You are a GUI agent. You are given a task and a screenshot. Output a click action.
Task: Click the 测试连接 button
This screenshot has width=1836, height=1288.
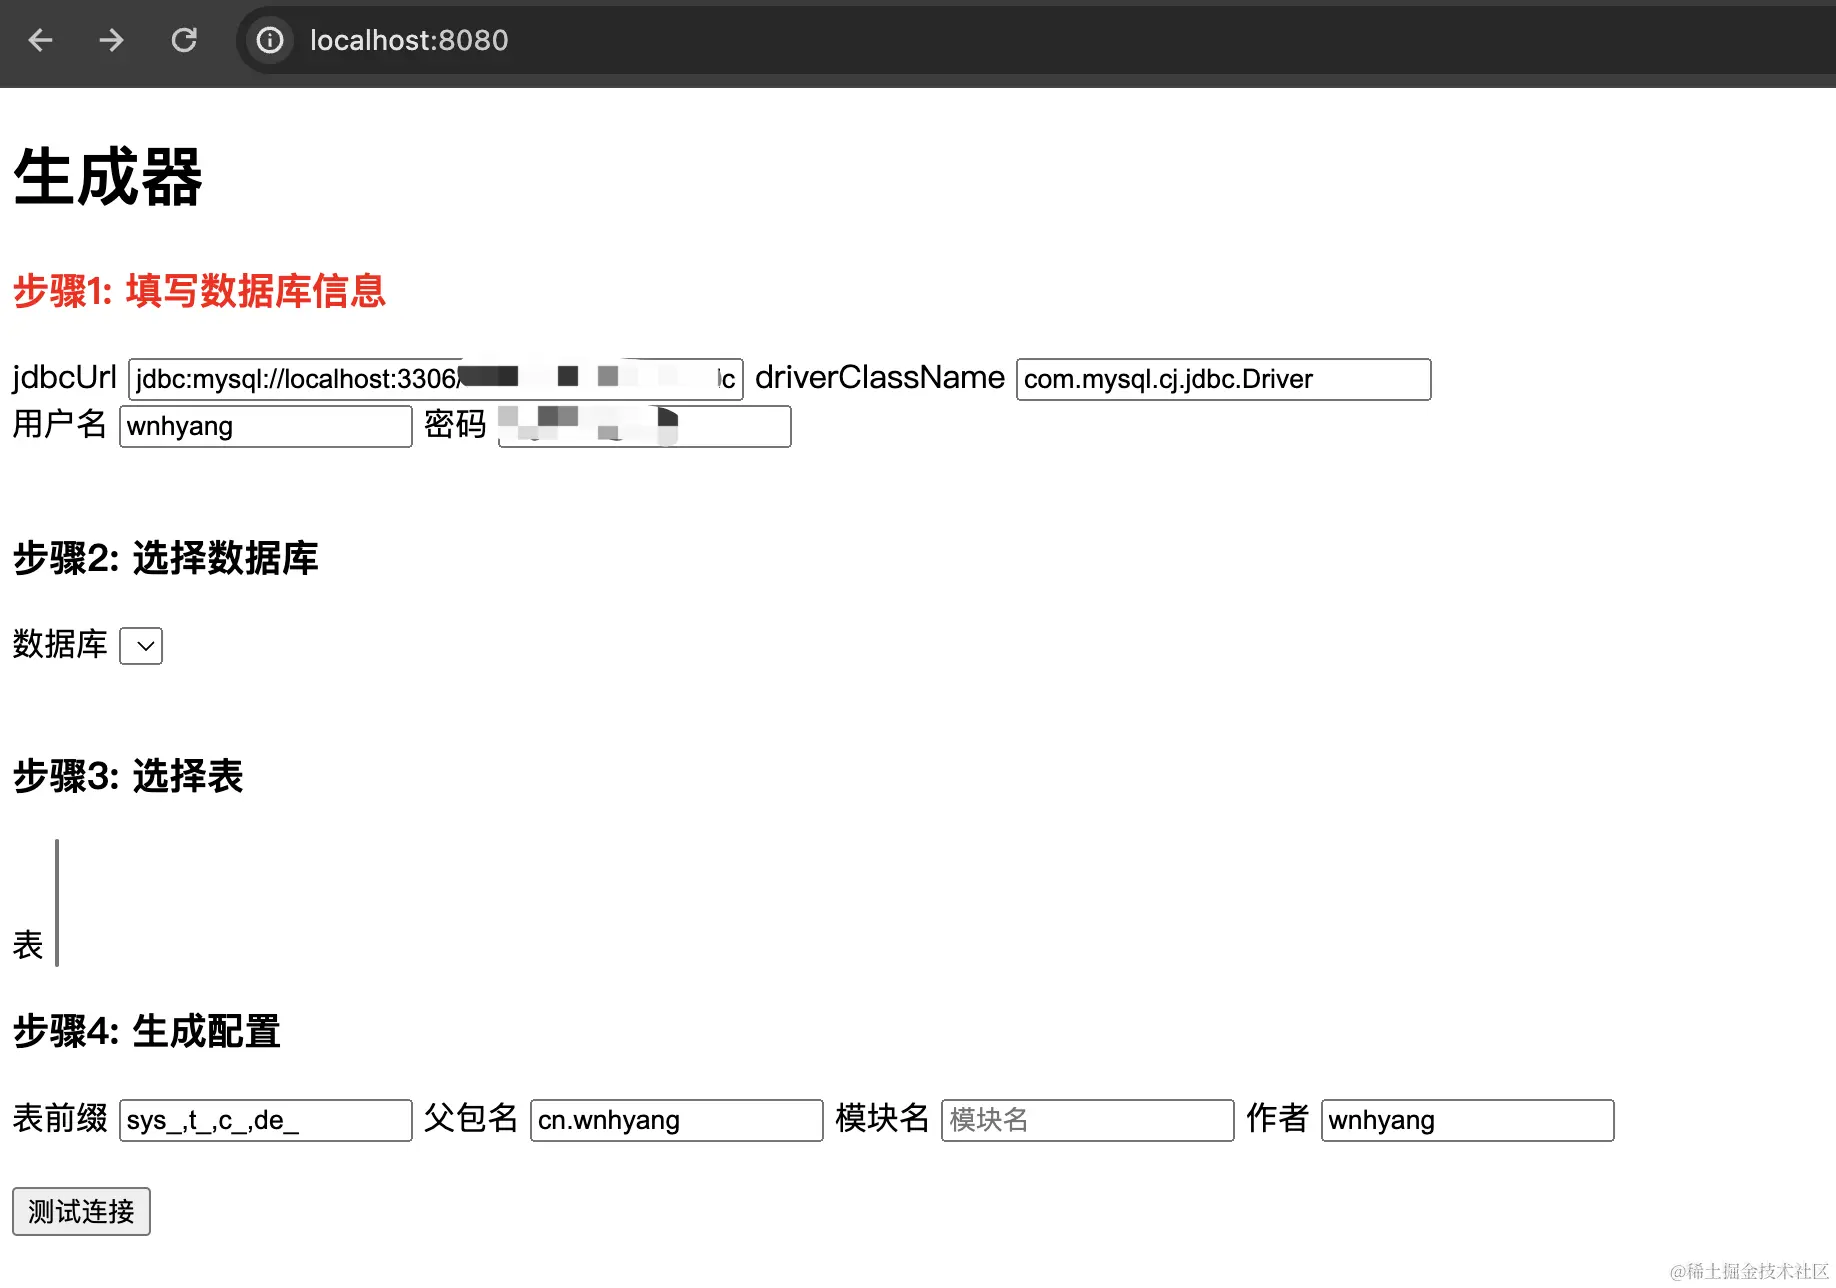(81, 1211)
